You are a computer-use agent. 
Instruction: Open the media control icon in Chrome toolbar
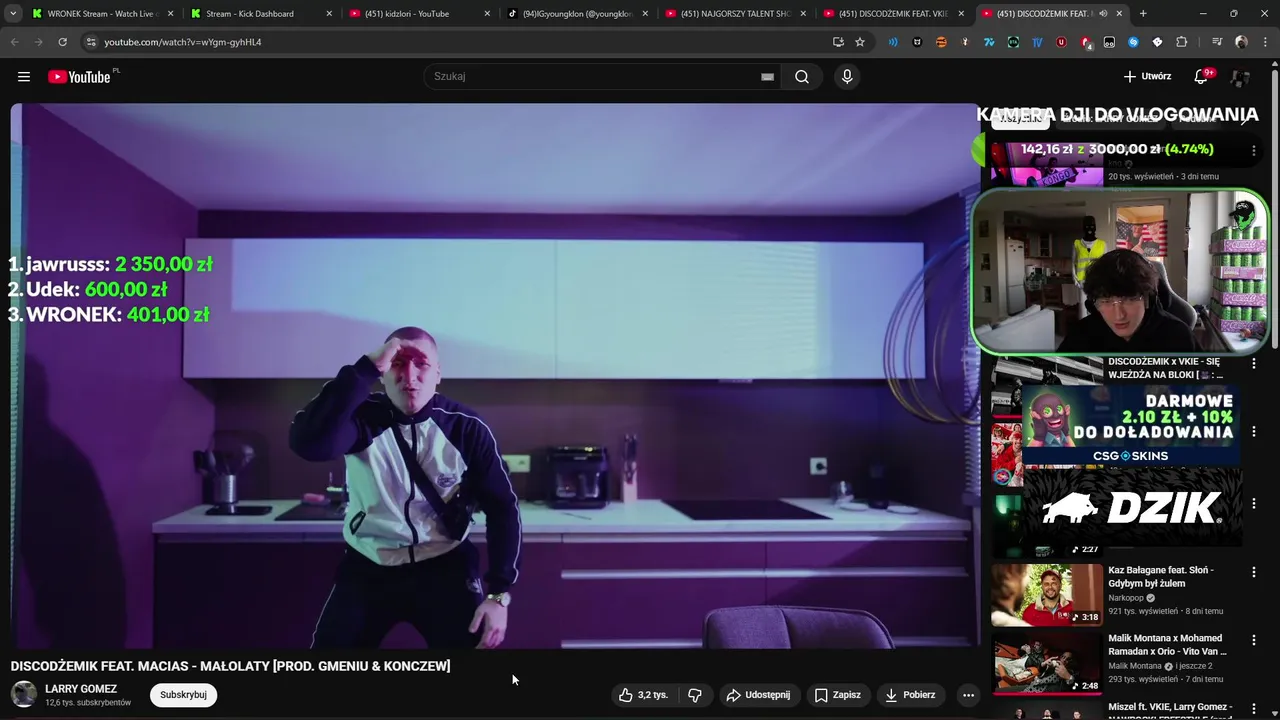[1217, 42]
